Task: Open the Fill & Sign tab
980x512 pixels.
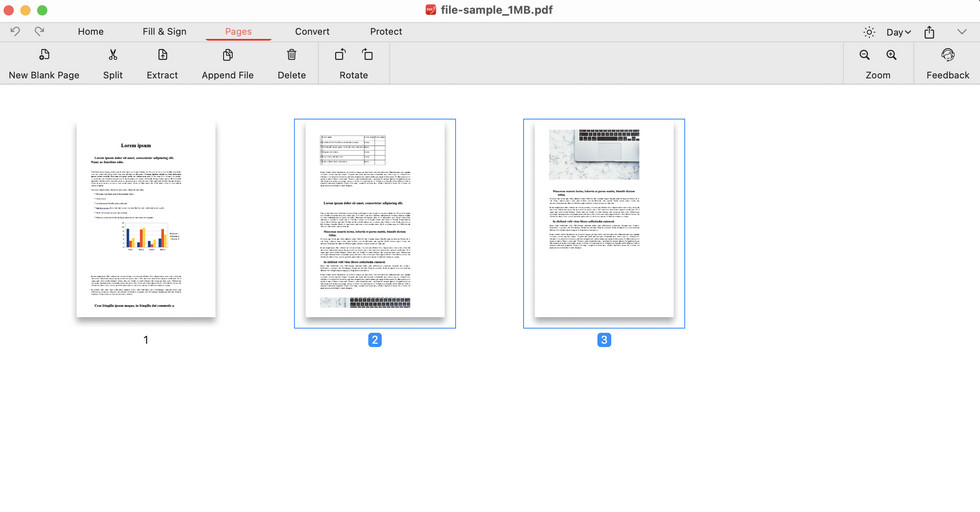Action: (164, 32)
